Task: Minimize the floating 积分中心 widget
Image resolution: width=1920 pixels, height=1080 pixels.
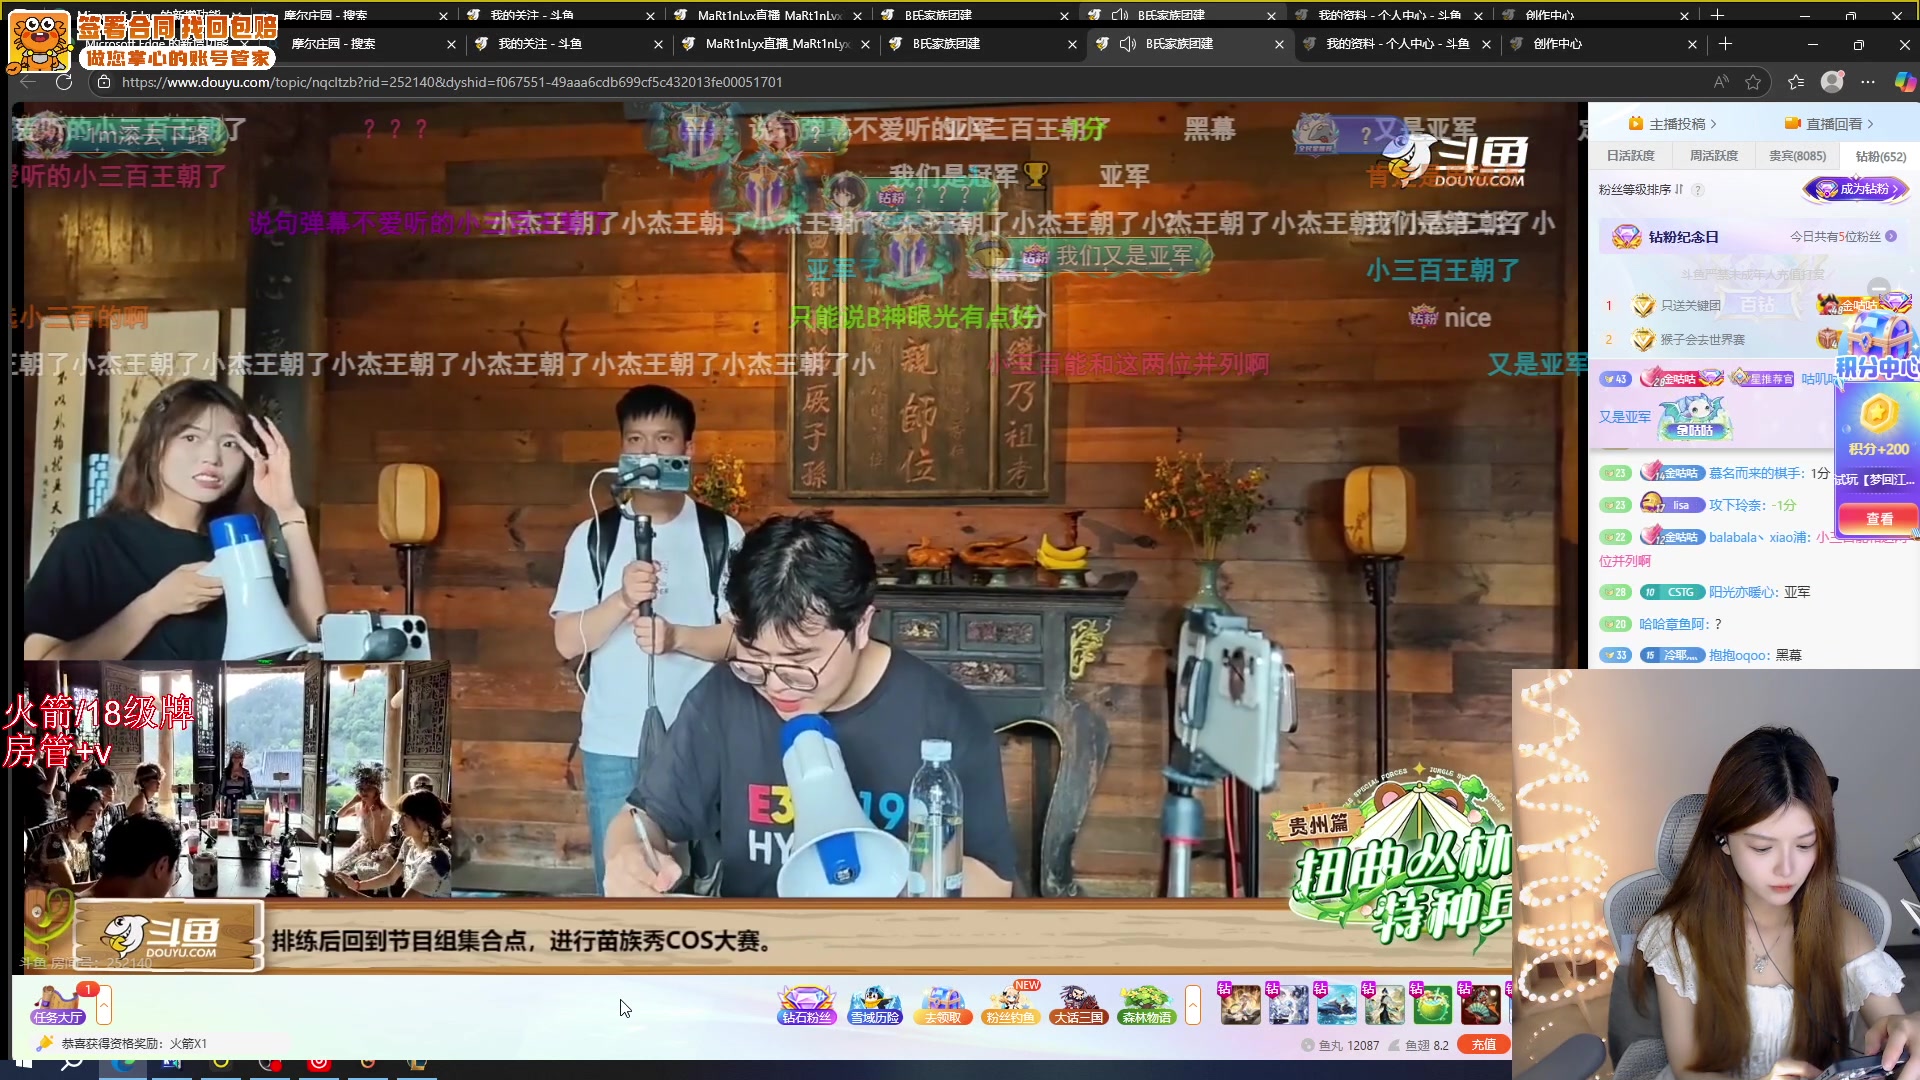Action: (1879, 287)
